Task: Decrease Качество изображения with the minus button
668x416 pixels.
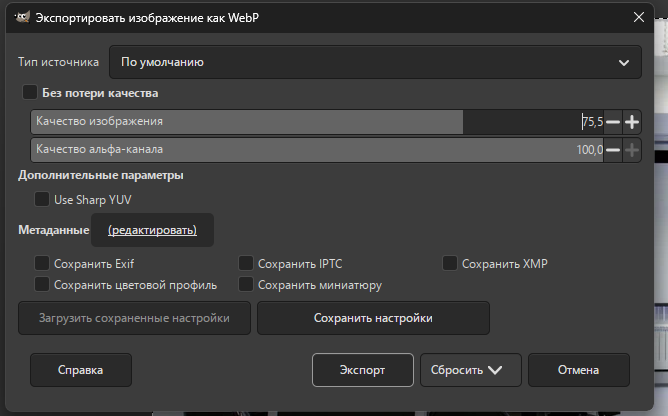Action: pyautogui.click(x=613, y=122)
